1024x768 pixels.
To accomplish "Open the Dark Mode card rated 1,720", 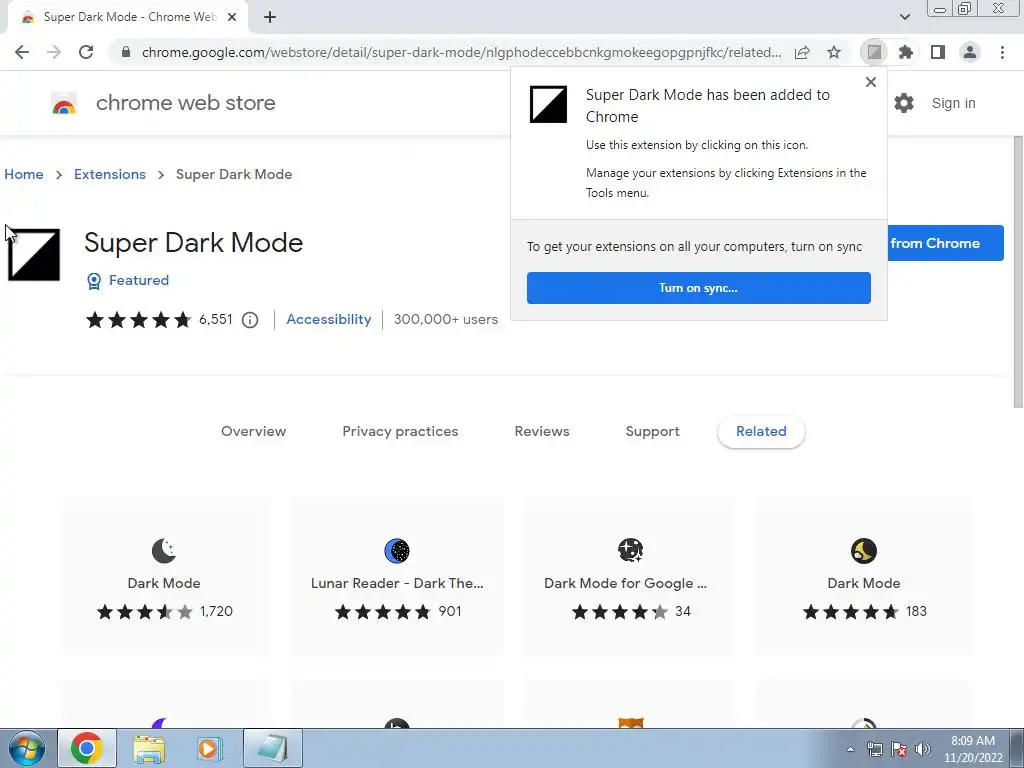I will click(164, 577).
